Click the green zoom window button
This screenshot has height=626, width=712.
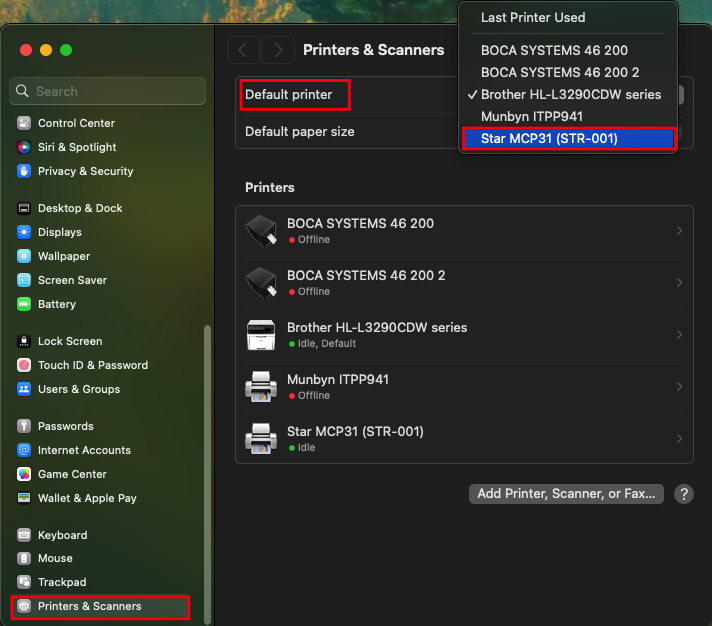point(66,50)
